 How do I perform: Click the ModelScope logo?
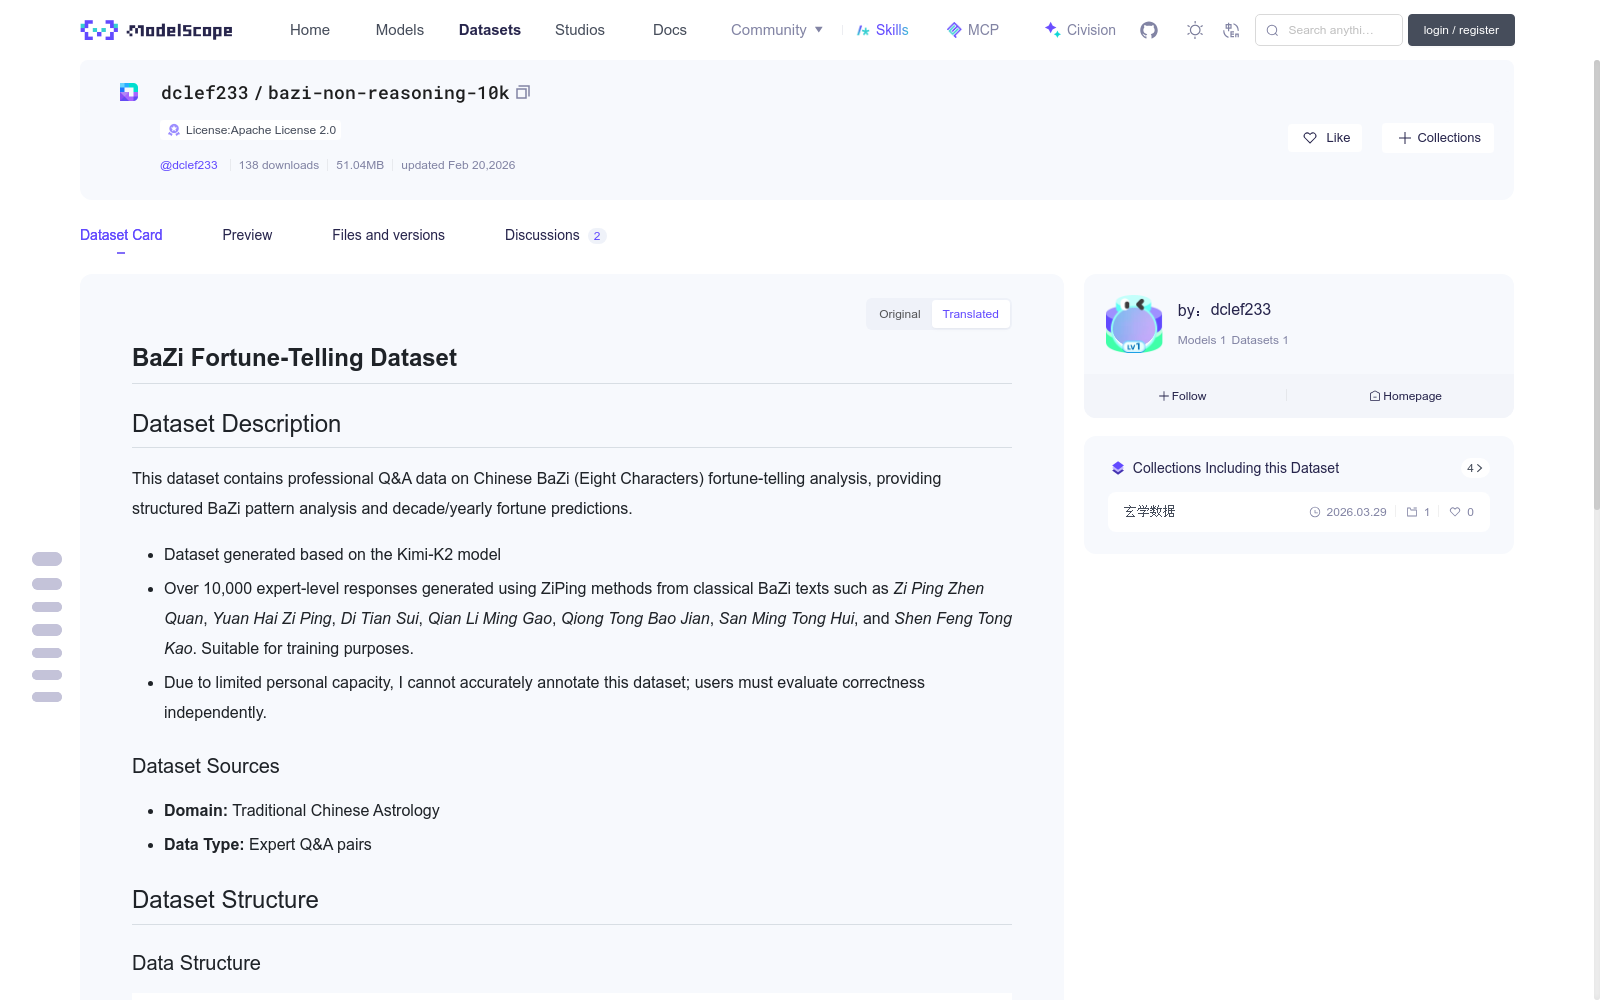coord(156,30)
